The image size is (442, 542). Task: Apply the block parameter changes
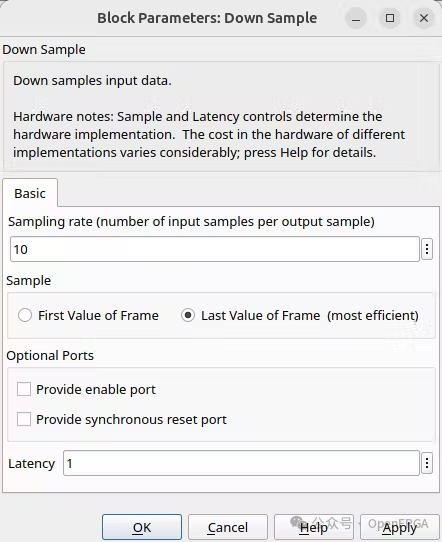(399, 527)
